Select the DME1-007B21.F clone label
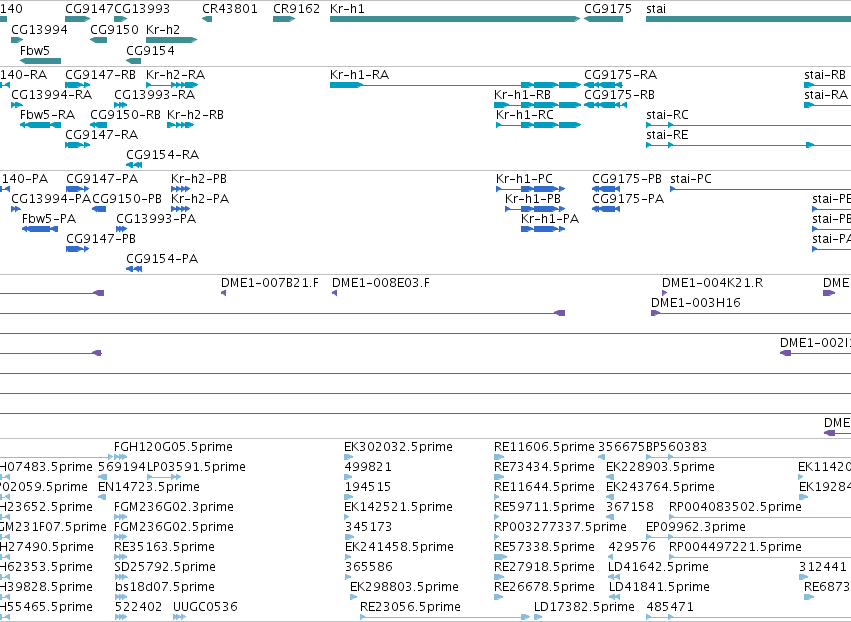Image resolution: width=851 pixels, height=622 pixels. pyautogui.click(x=270, y=283)
